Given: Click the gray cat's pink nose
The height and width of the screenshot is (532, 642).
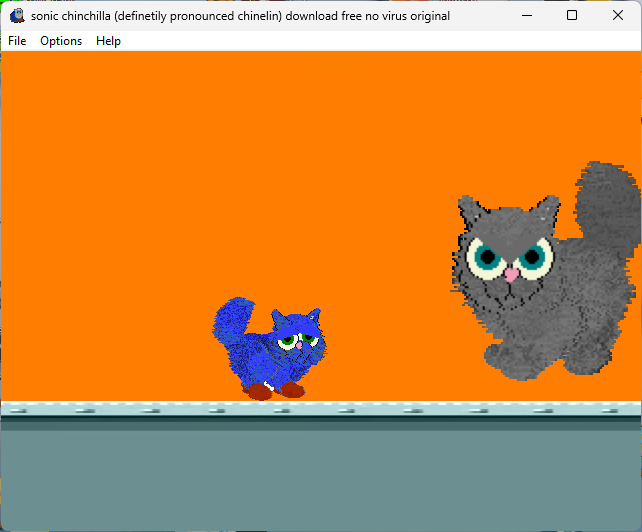Looking at the screenshot, I should (x=511, y=274).
